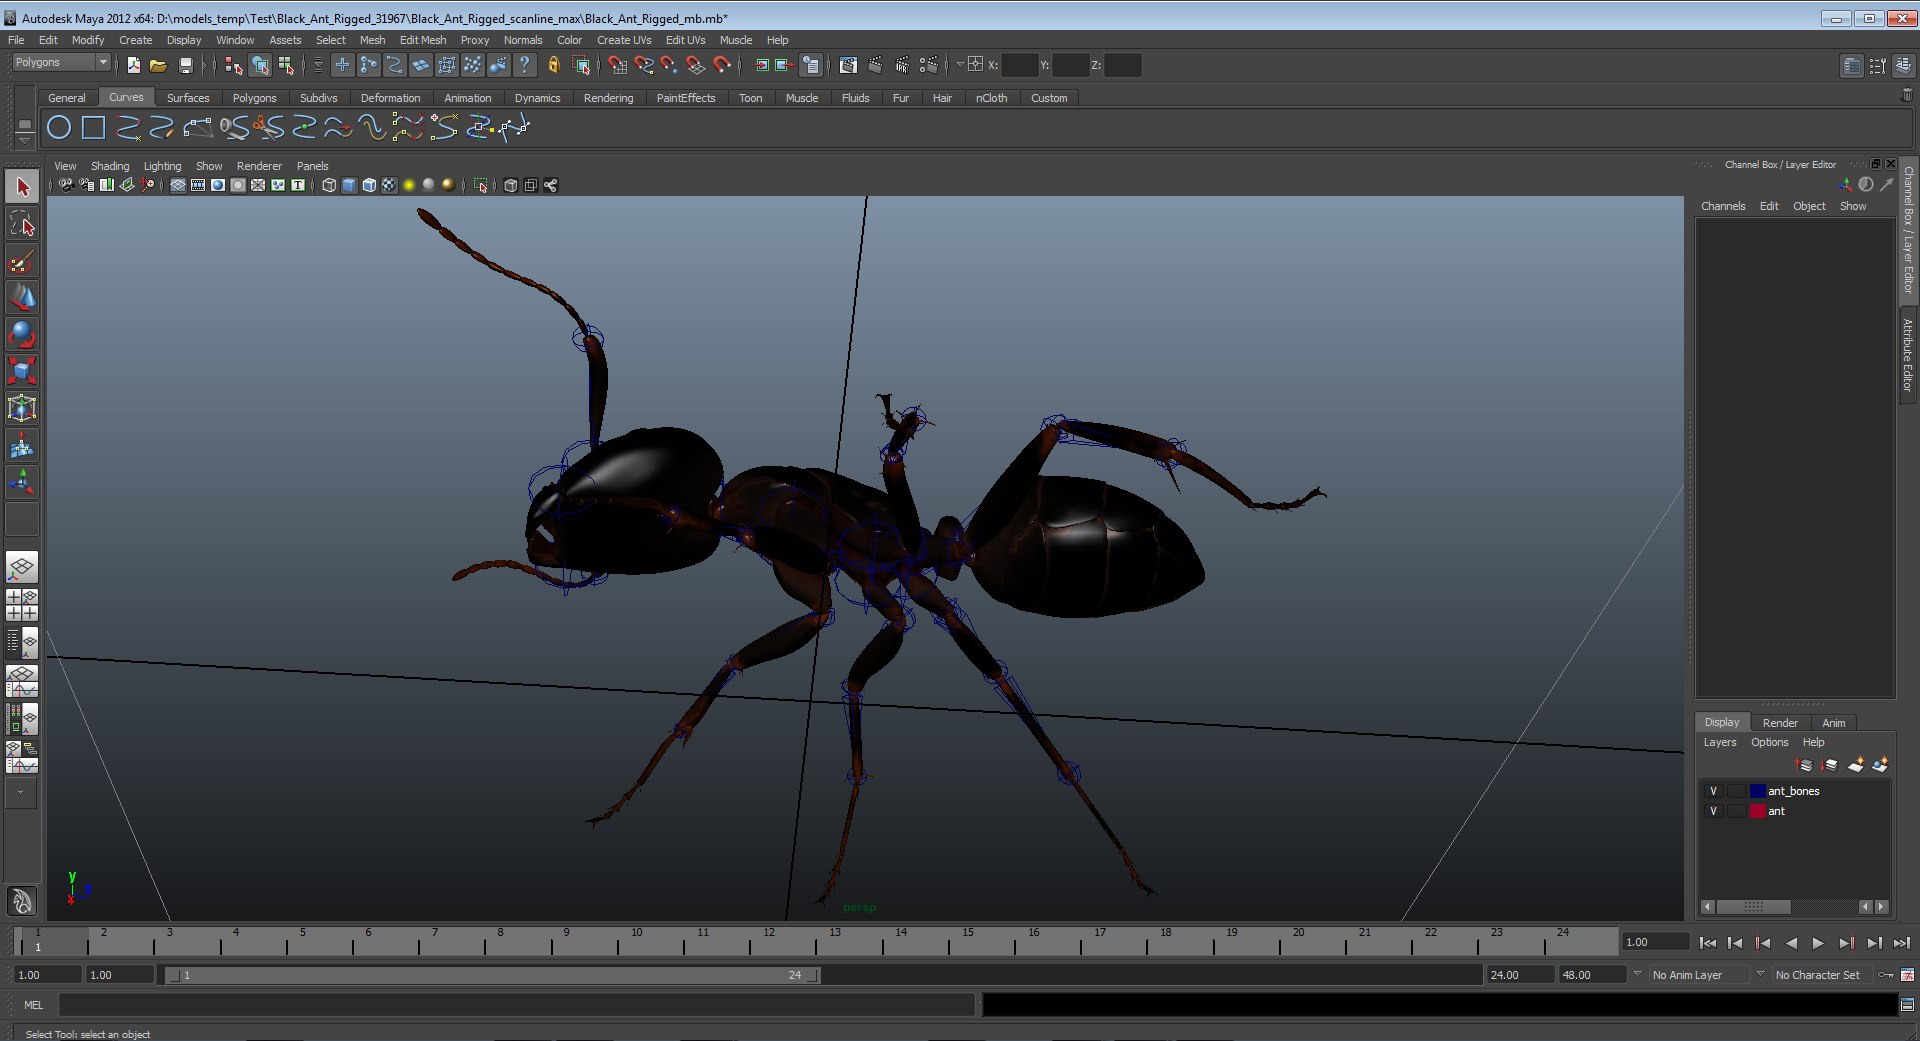Click the create new empty layer icon
The width and height of the screenshot is (1920, 1041).
pos(1856,765)
